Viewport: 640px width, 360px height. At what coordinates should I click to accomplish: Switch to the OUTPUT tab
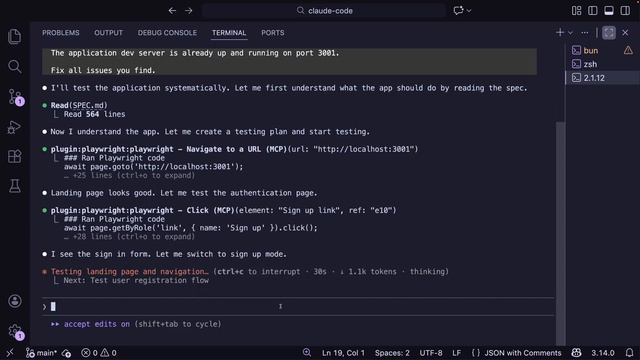click(x=109, y=33)
